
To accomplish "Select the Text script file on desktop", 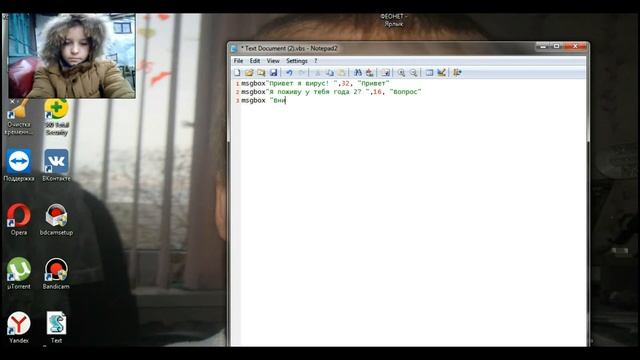I will [56, 327].
